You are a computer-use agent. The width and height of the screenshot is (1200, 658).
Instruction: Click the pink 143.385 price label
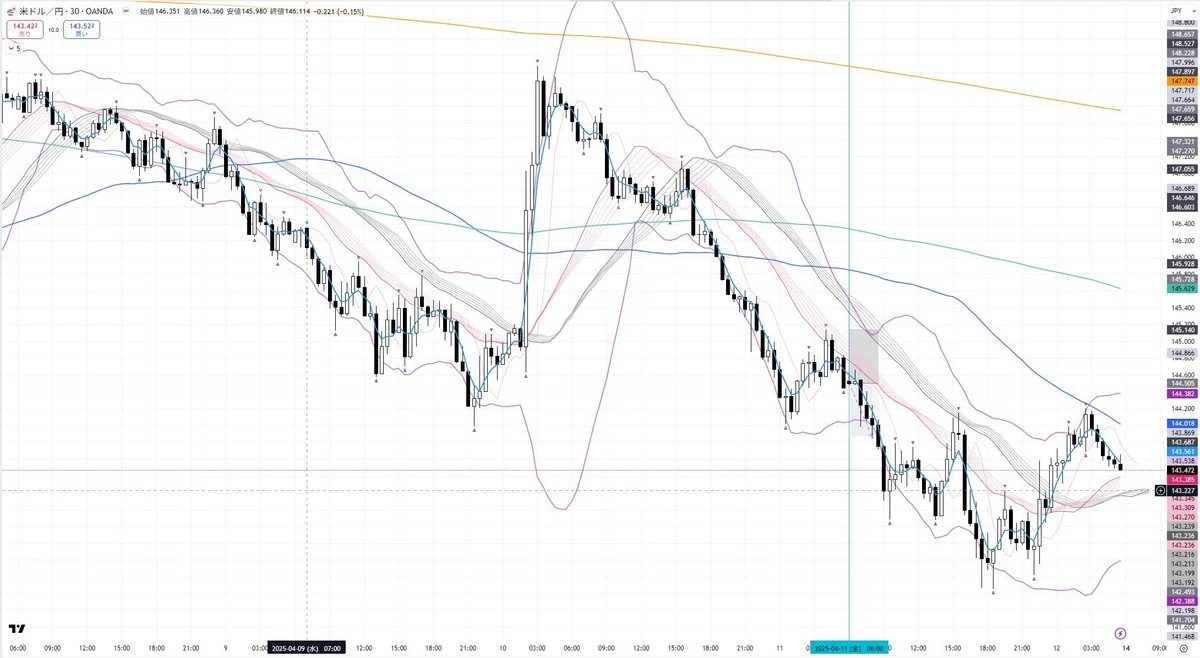pyautogui.click(x=1182, y=480)
